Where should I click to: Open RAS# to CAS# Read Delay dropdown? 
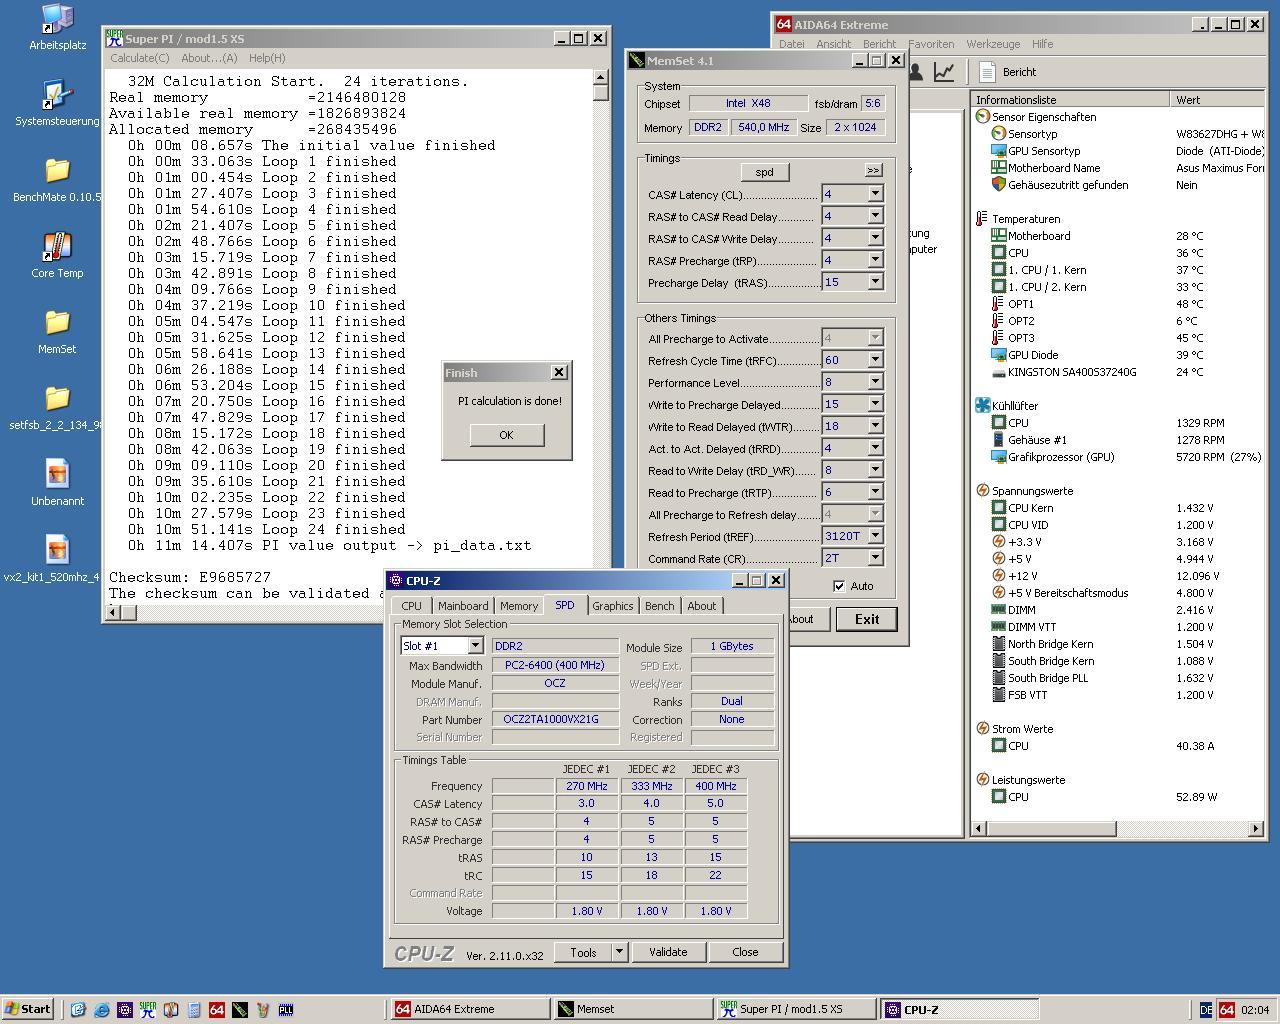tap(875, 216)
